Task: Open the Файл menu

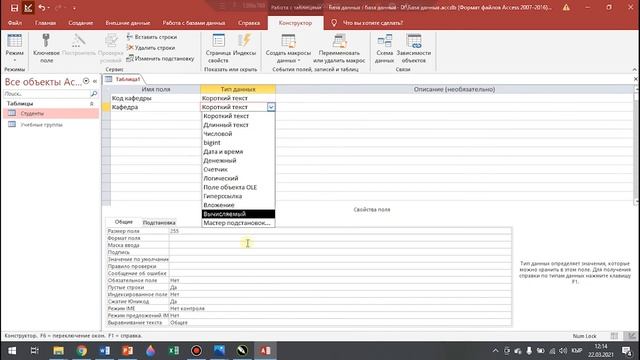Action: click(x=15, y=23)
